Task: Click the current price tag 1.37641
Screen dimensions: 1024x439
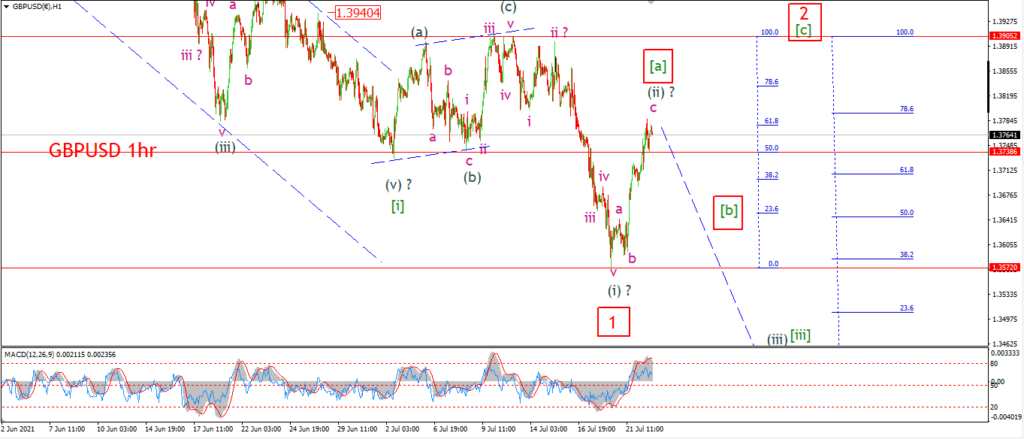Action: pyautogui.click(x=1004, y=135)
